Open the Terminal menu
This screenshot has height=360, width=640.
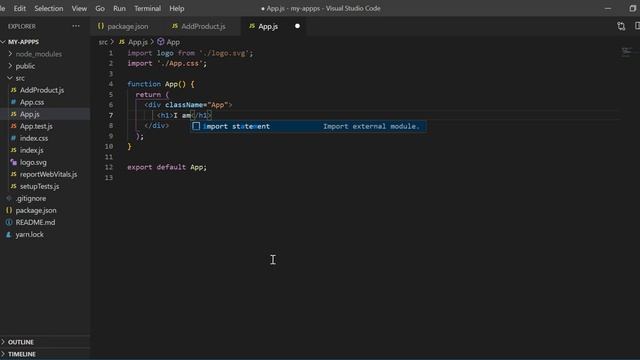pyautogui.click(x=147, y=8)
